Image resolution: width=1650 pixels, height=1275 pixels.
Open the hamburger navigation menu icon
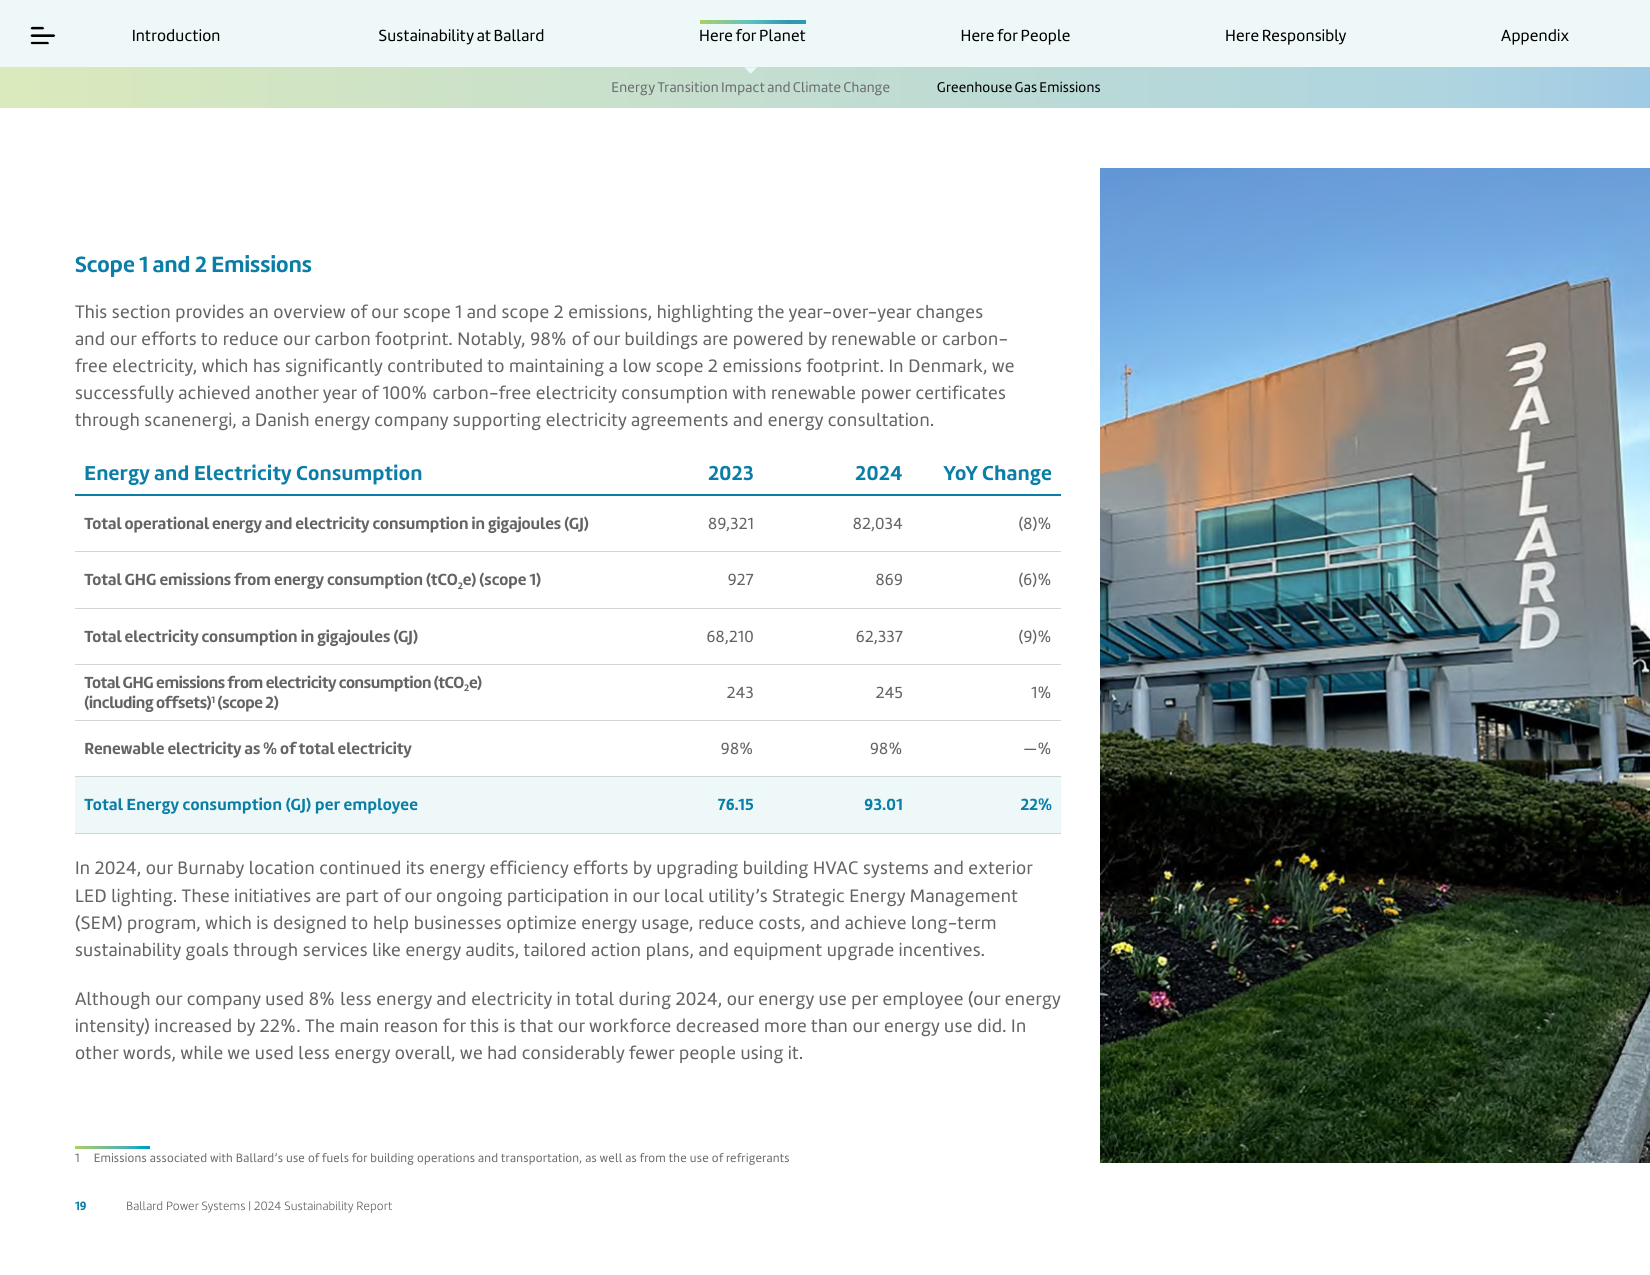tap(42, 36)
